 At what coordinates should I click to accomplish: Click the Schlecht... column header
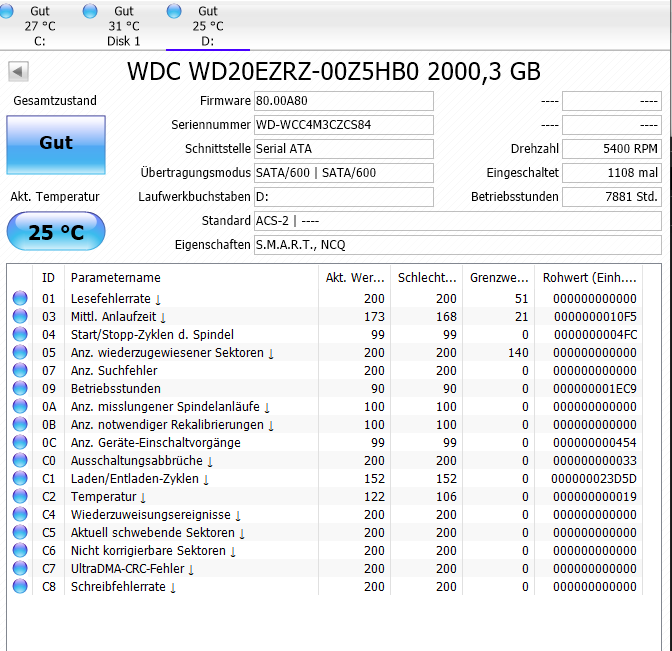point(426,278)
